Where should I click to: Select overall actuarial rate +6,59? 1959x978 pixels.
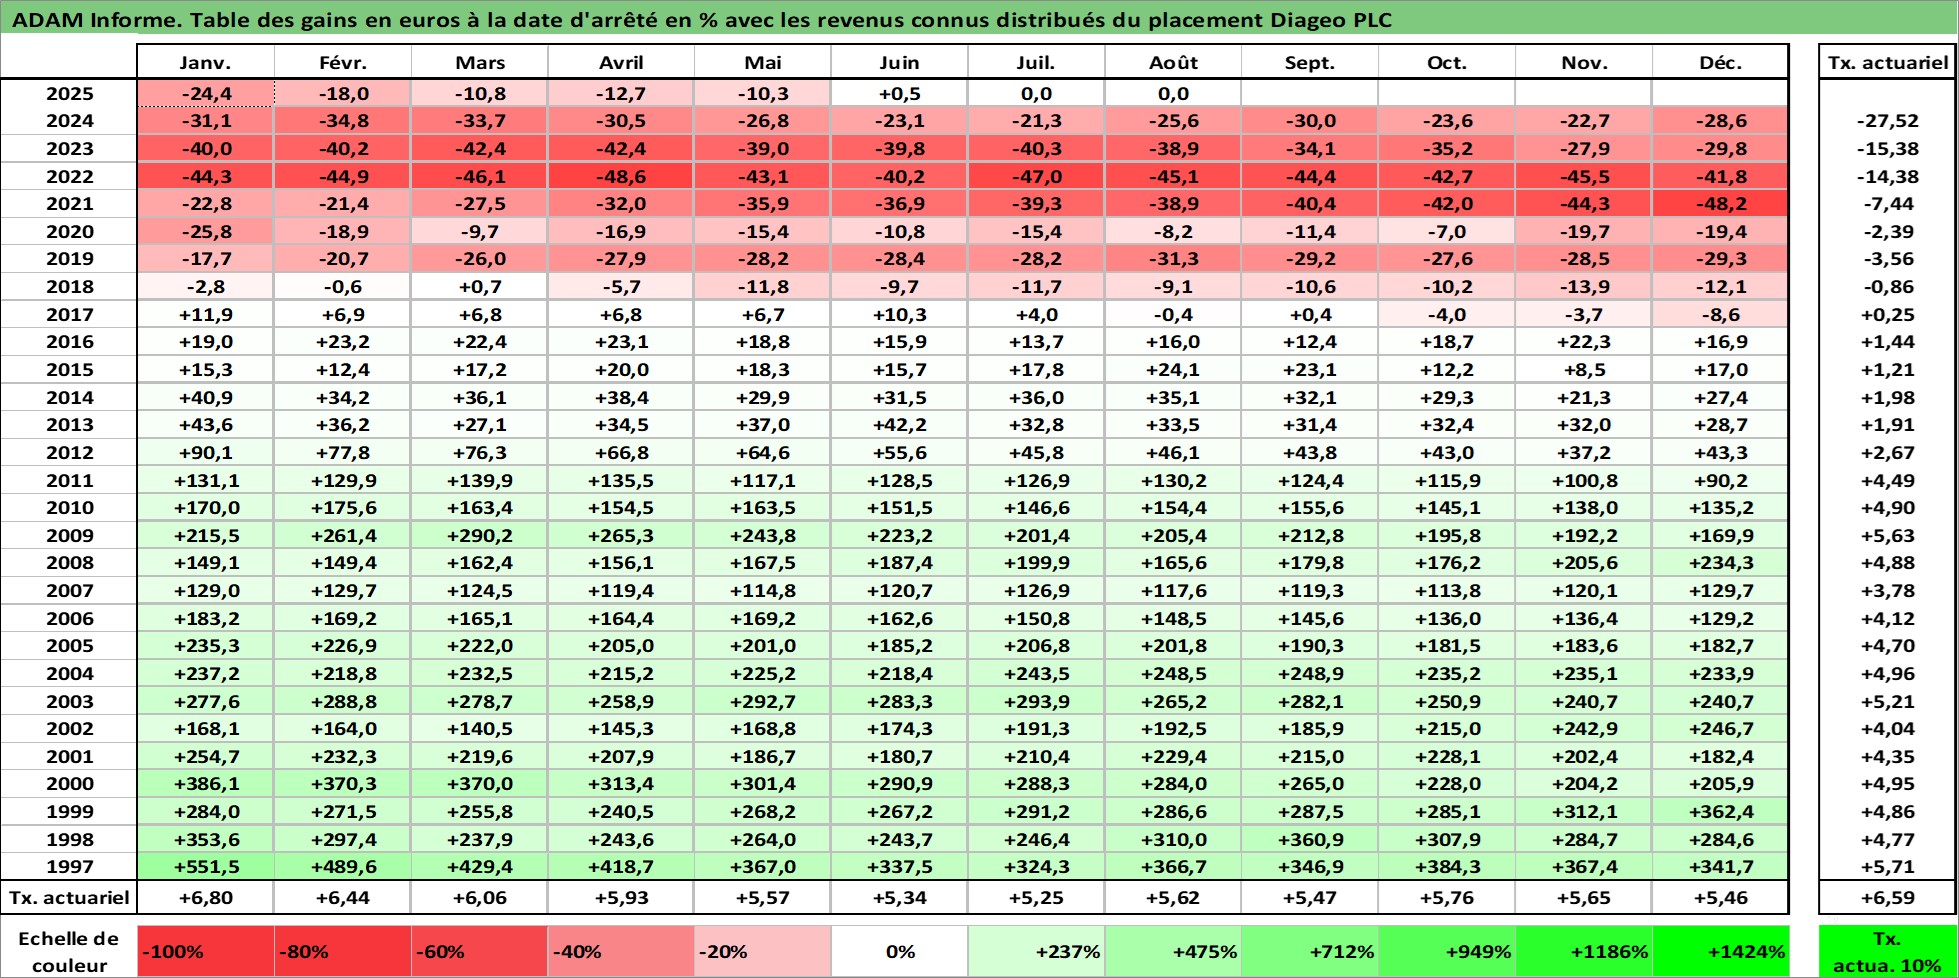1887,897
